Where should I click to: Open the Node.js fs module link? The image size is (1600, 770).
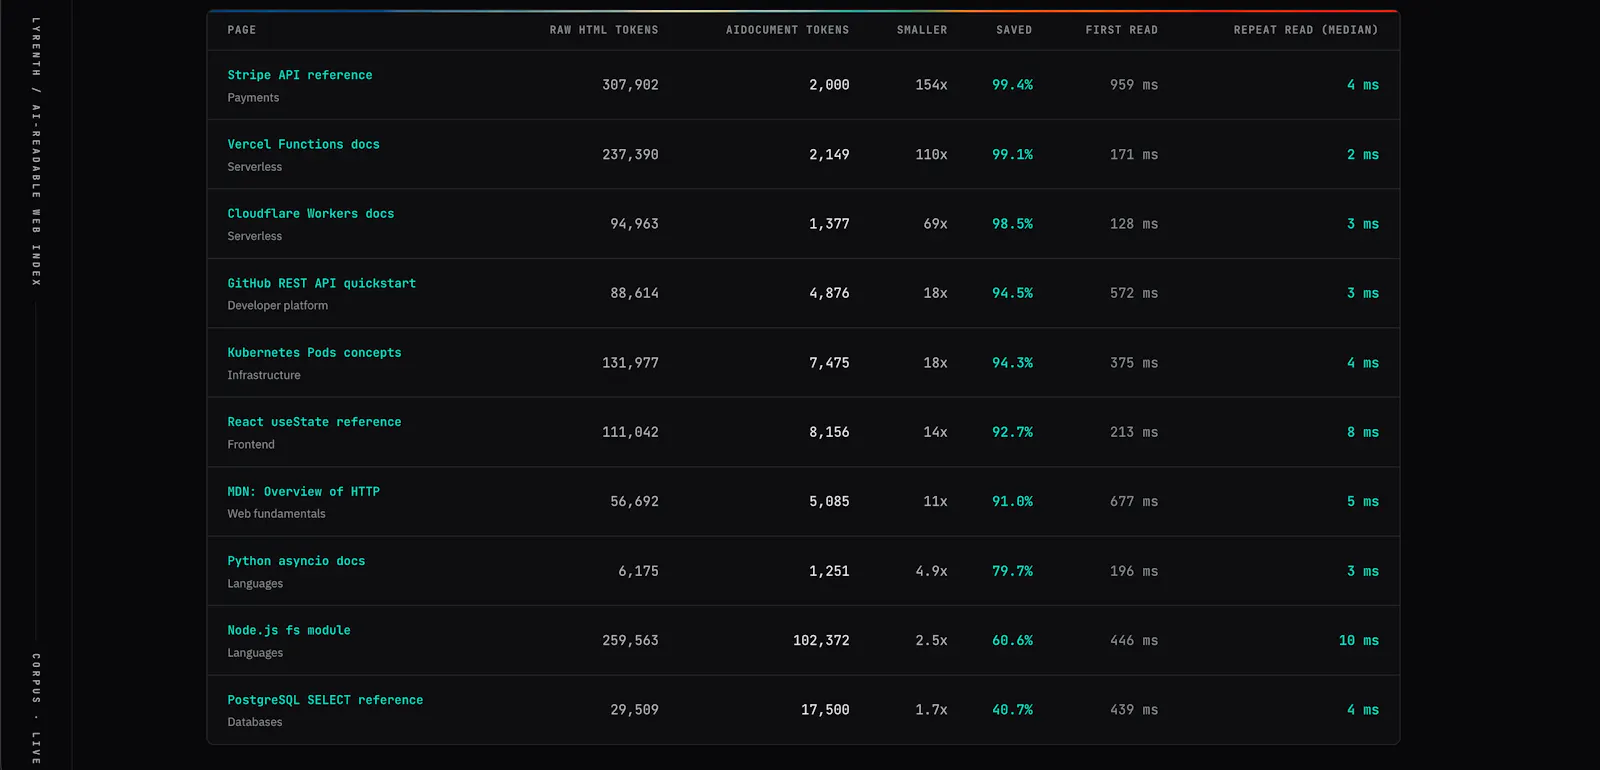289,630
